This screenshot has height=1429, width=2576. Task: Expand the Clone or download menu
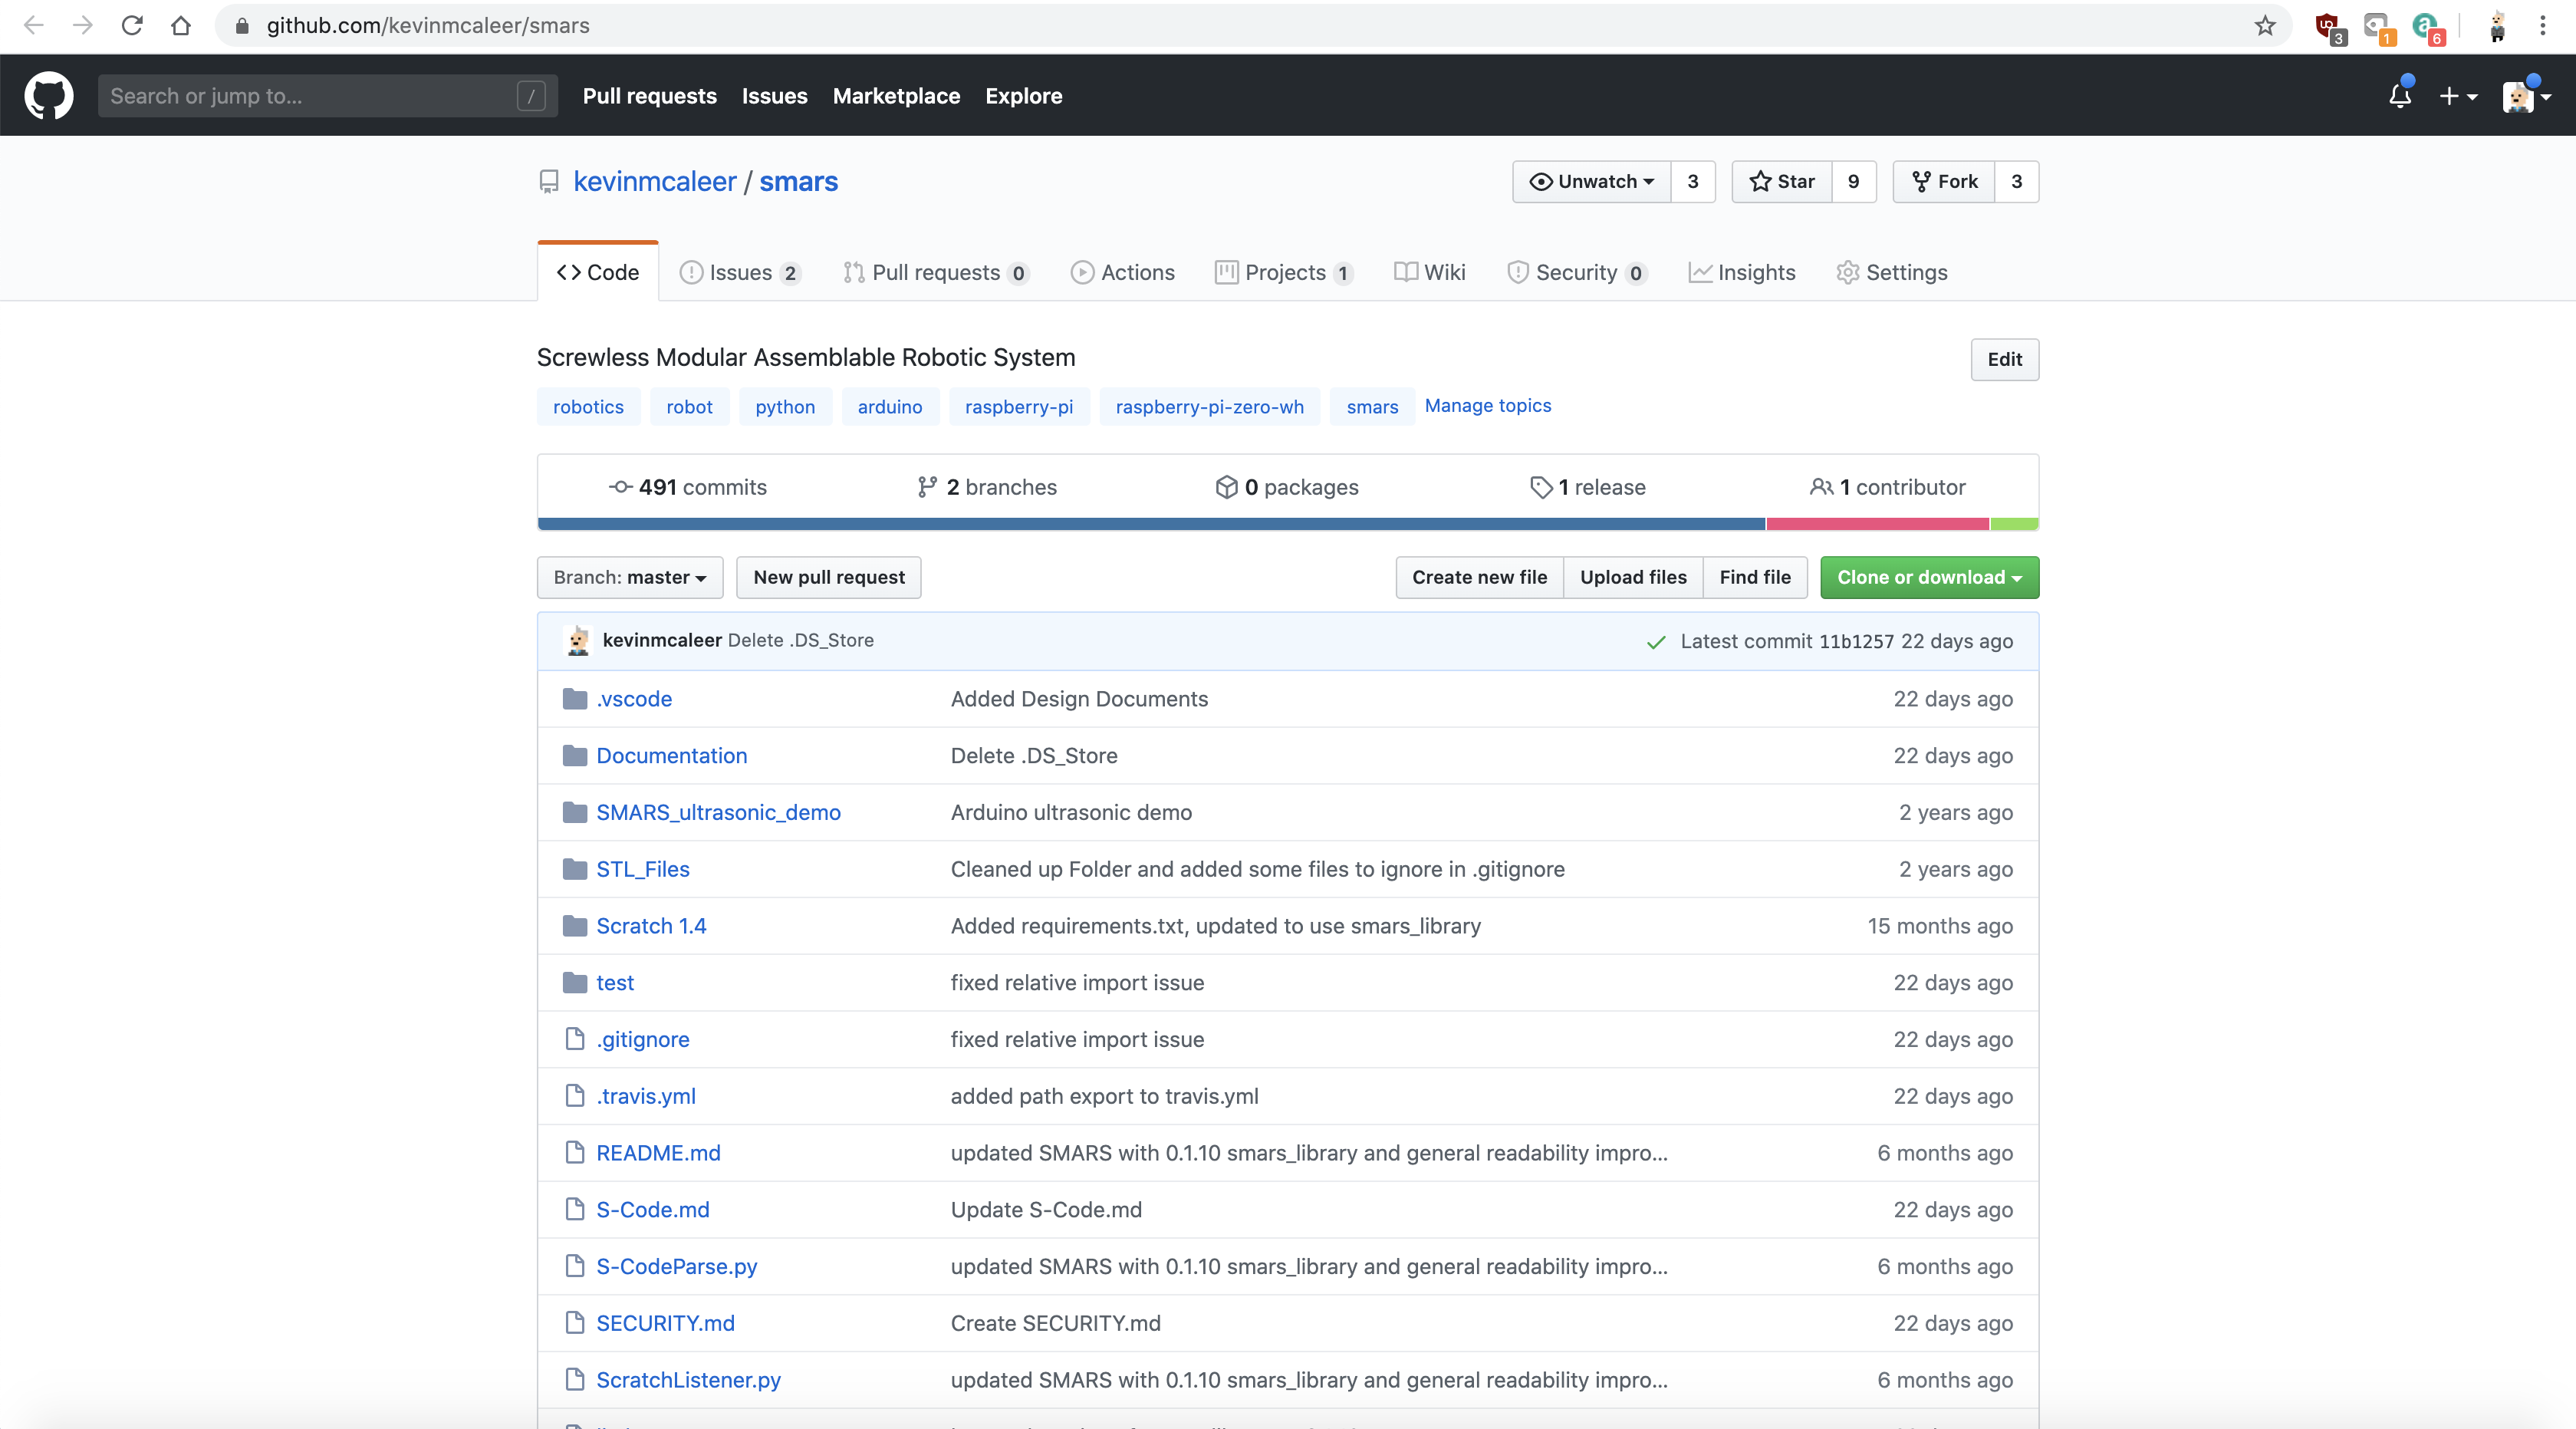(x=1929, y=577)
